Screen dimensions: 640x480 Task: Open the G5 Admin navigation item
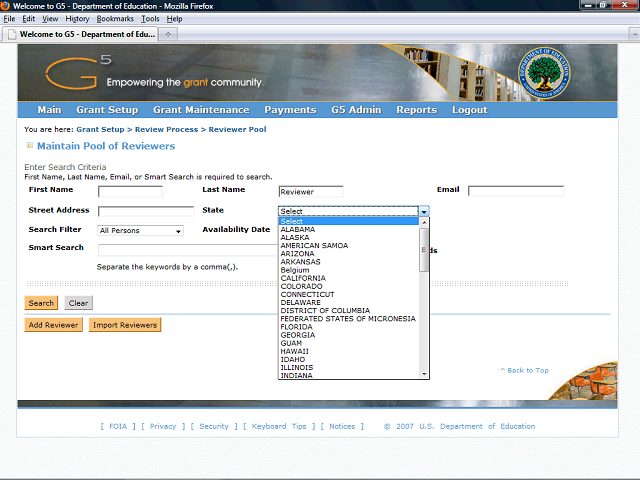[356, 110]
